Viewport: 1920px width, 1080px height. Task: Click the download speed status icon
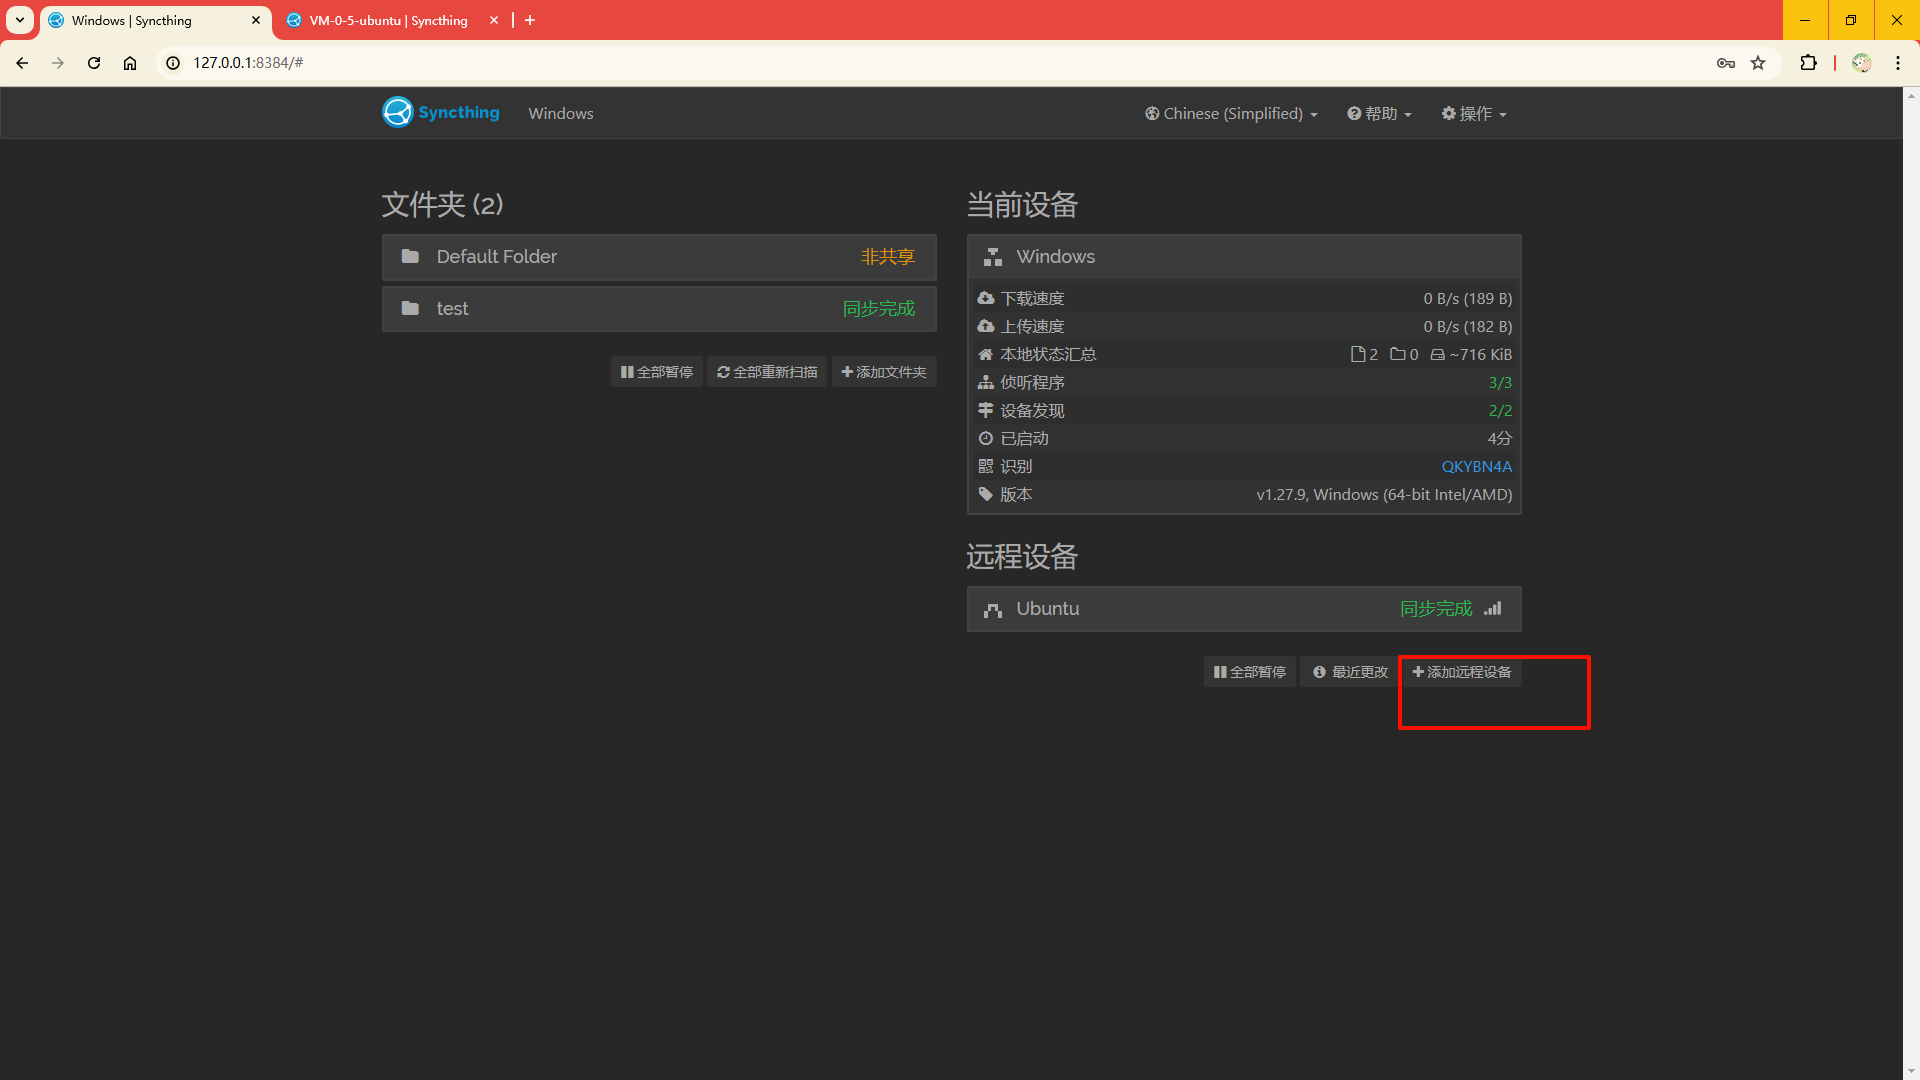[985, 297]
